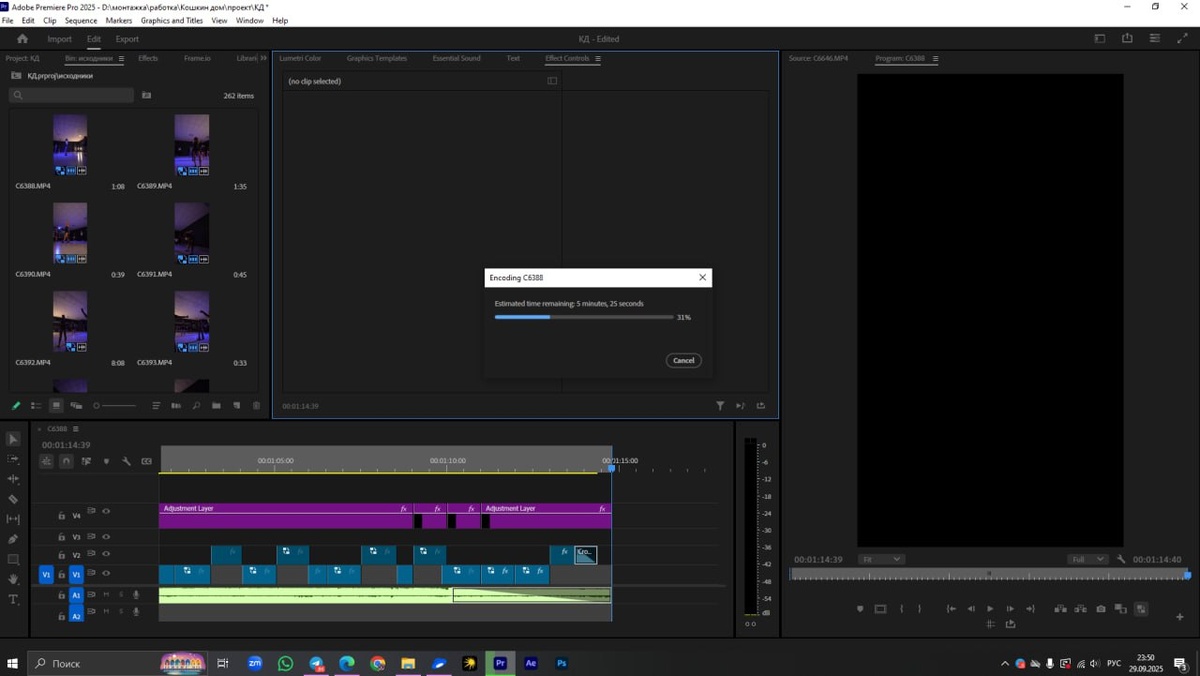Select the Razor tool

coord(13,499)
